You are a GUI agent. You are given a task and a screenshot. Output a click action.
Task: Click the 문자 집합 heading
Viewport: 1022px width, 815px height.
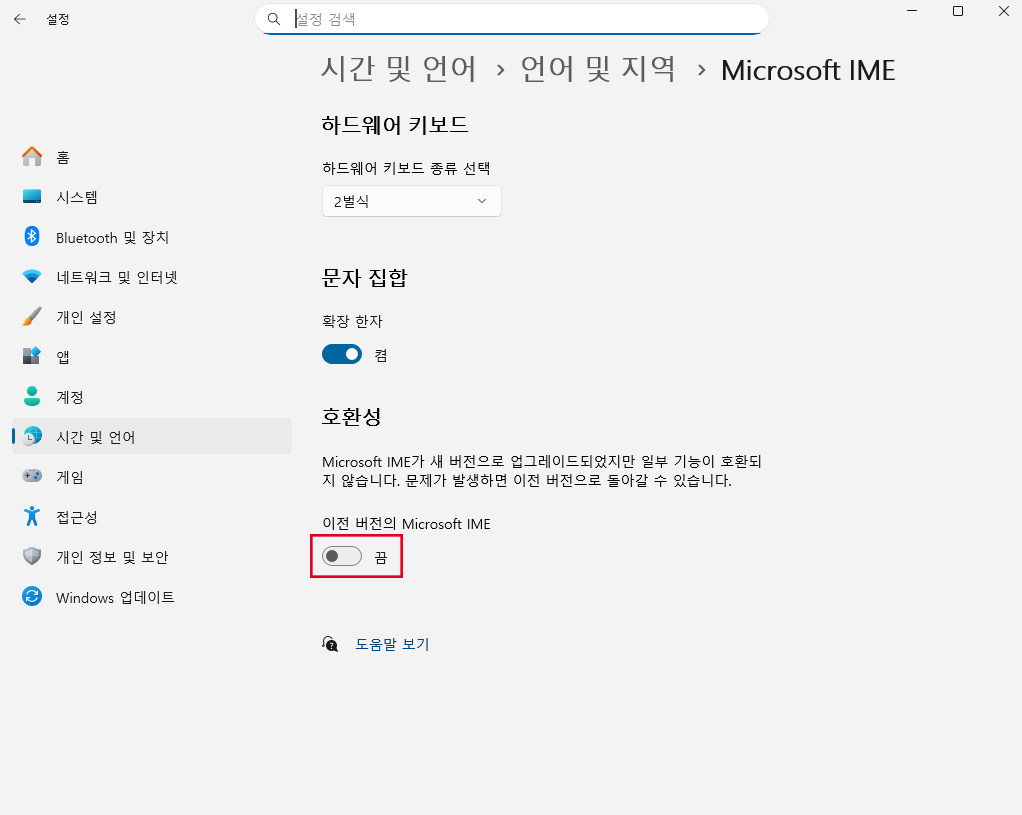(x=364, y=278)
